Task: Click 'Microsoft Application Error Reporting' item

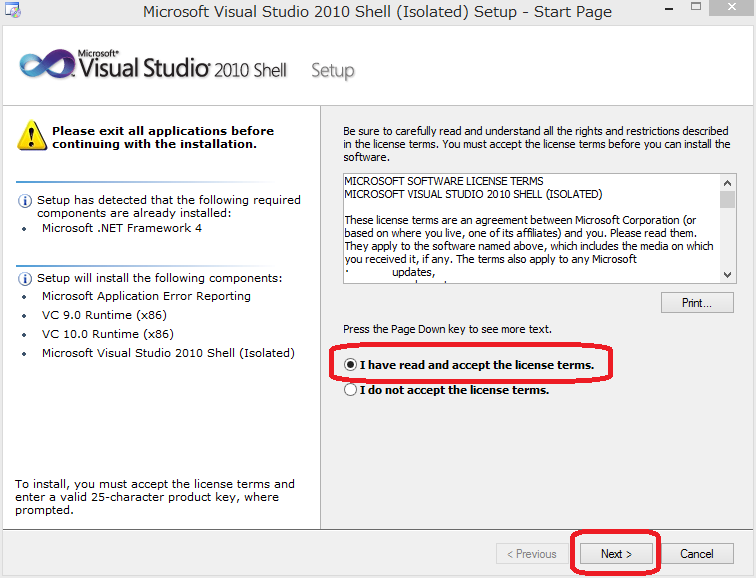Action: tap(146, 296)
